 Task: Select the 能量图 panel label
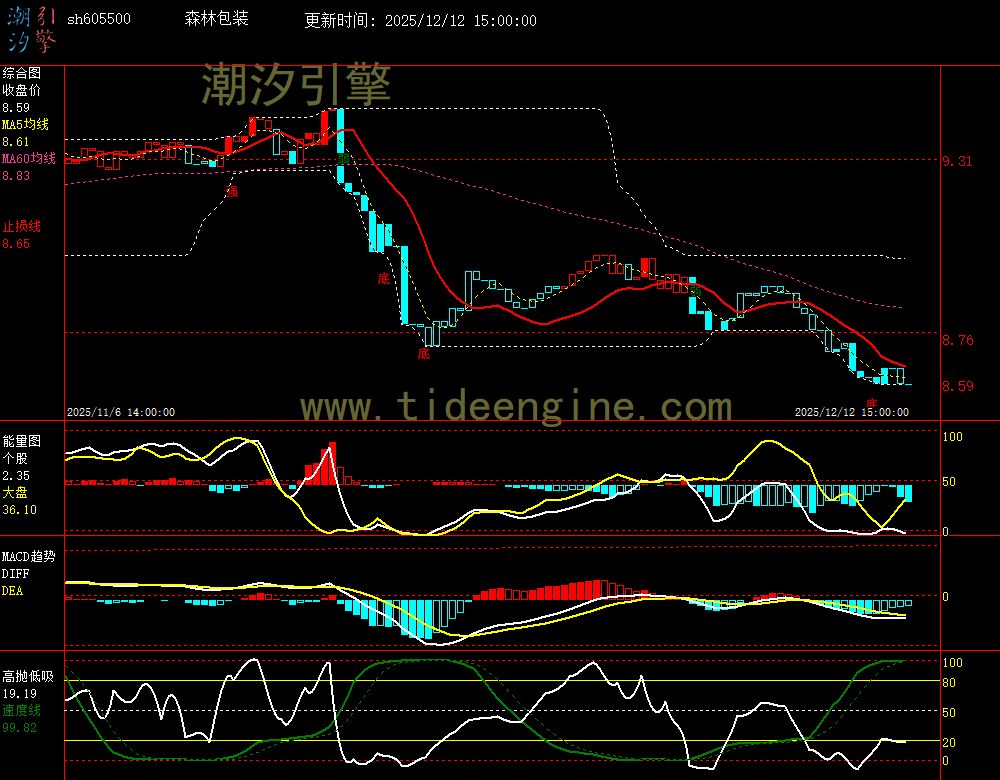tap(21, 440)
